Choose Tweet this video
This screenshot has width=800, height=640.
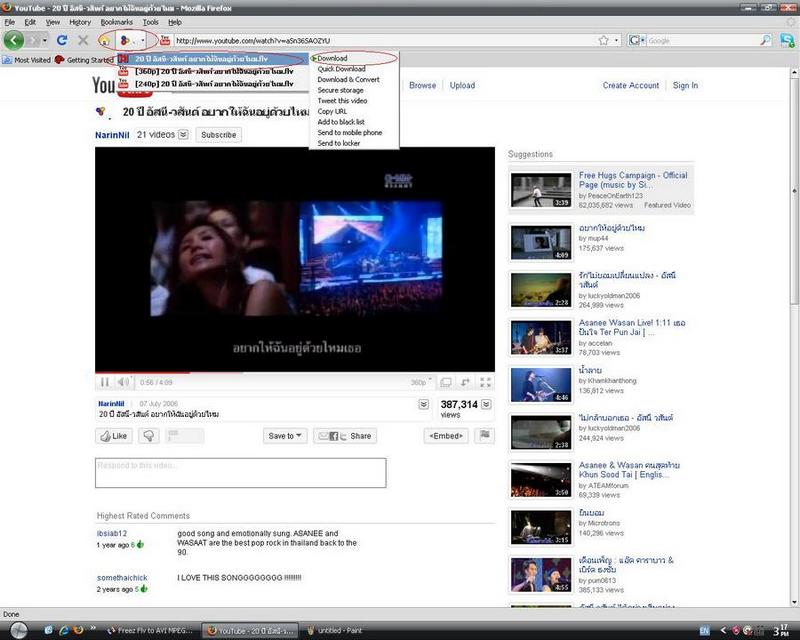(x=342, y=101)
